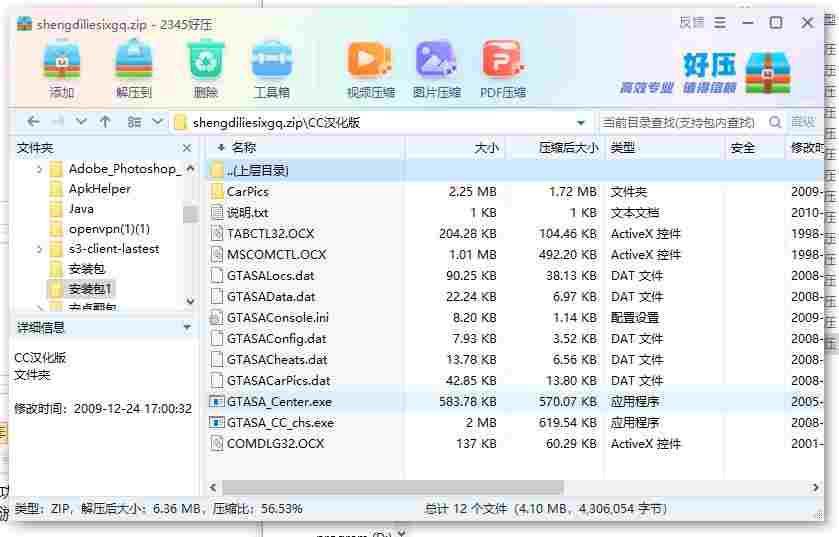Click the folder tree scroll up arrow
Screen dimensions: 839x537
pos(190,168)
